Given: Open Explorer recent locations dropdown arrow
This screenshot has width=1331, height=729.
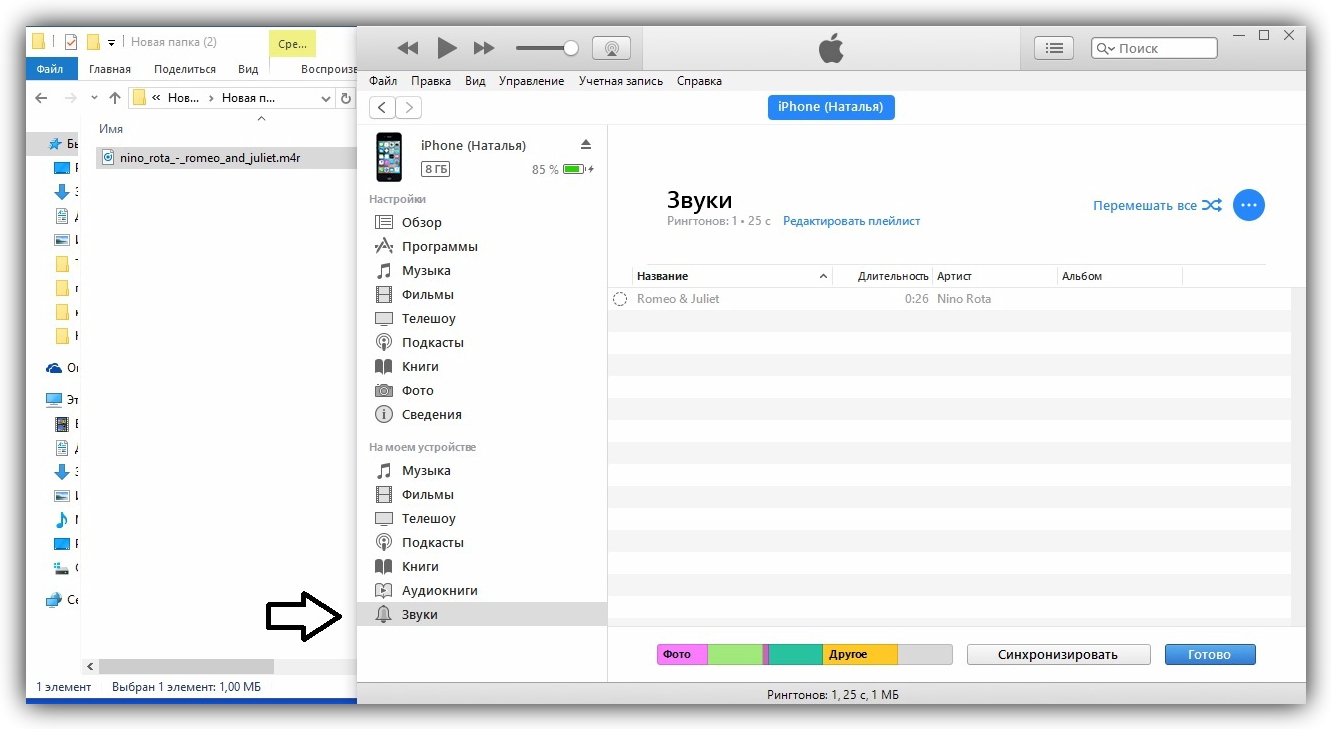Looking at the screenshot, I should coord(95,98).
